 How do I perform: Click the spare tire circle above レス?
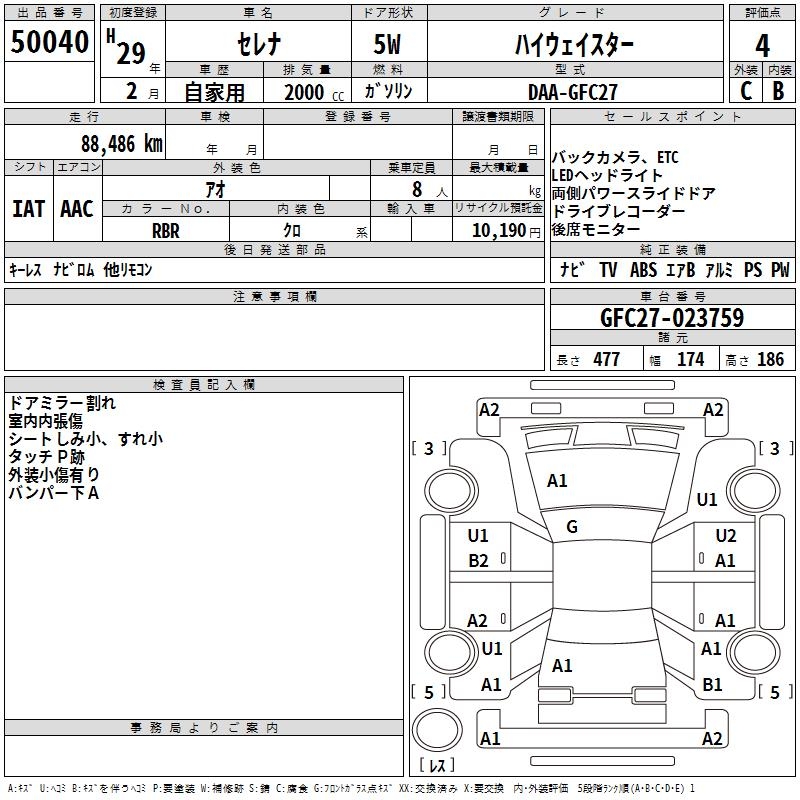pyautogui.click(x=436, y=727)
